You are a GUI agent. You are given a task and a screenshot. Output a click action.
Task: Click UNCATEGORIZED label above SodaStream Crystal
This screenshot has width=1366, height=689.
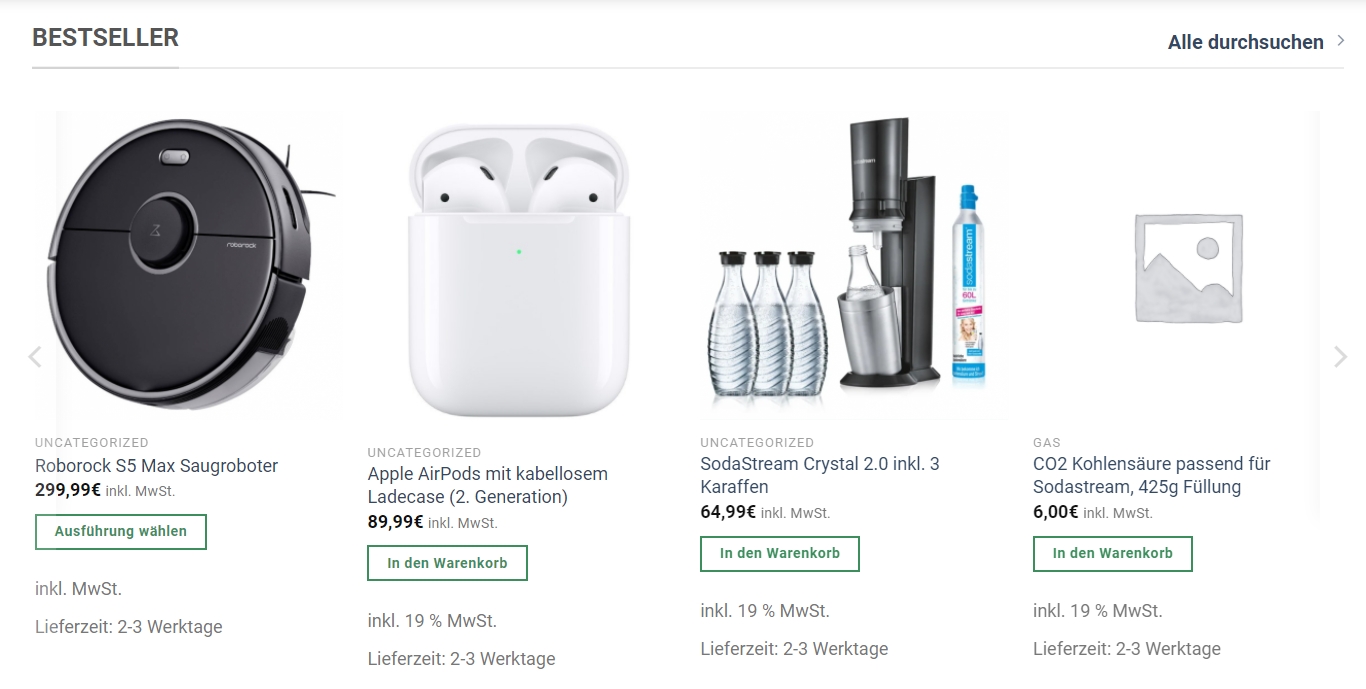[x=757, y=442]
